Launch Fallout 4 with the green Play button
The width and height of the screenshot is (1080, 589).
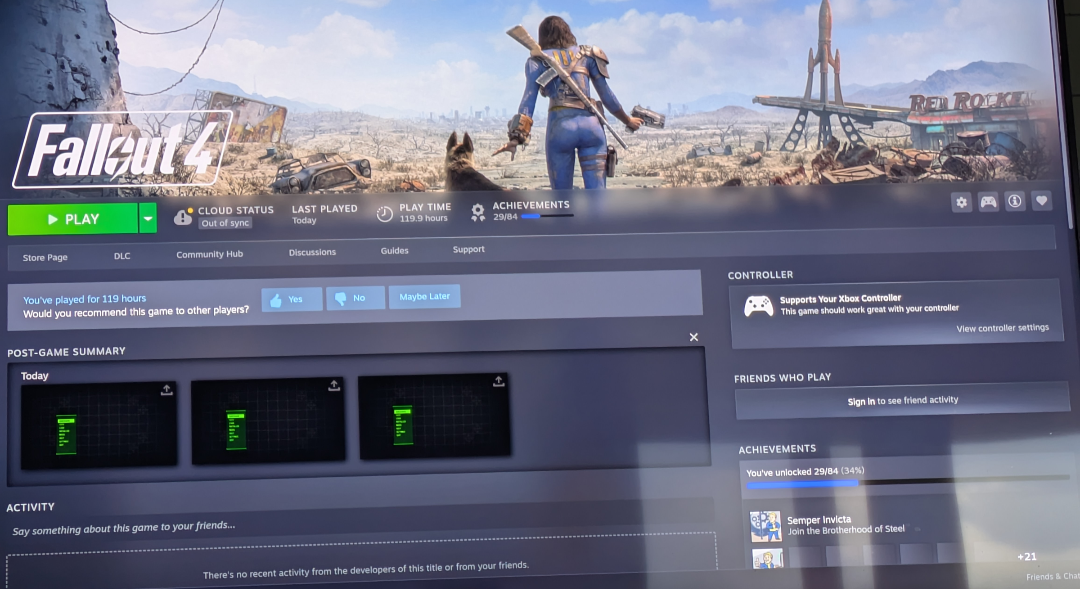click(x=72, y=219)
